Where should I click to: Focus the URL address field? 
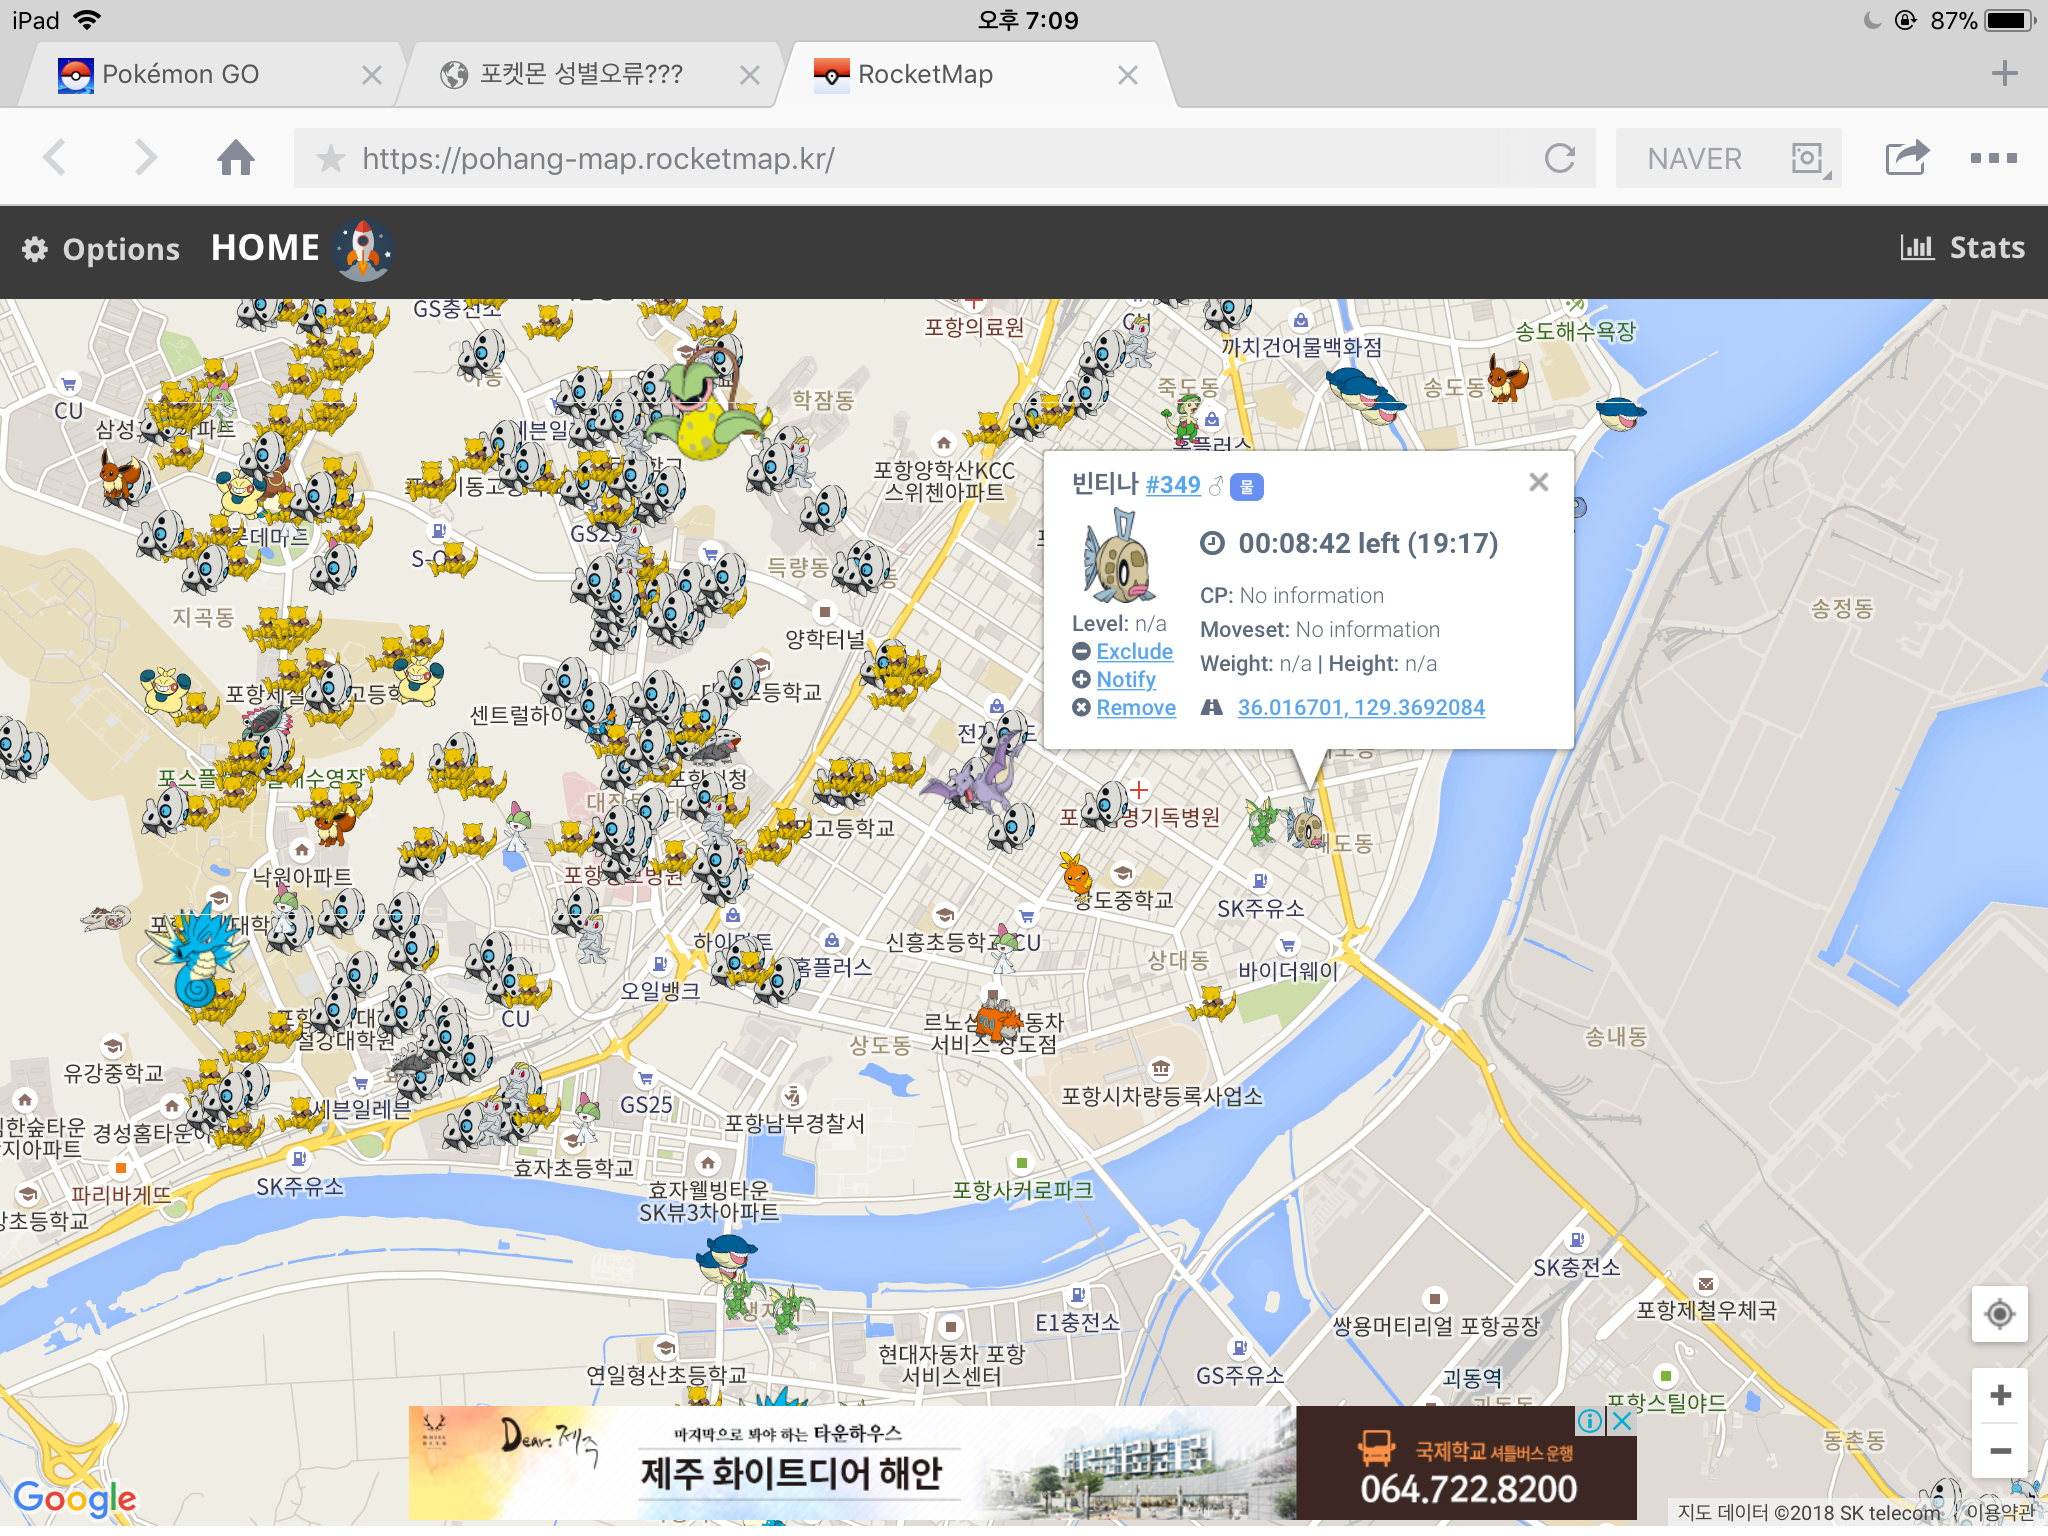coord(945,158)
